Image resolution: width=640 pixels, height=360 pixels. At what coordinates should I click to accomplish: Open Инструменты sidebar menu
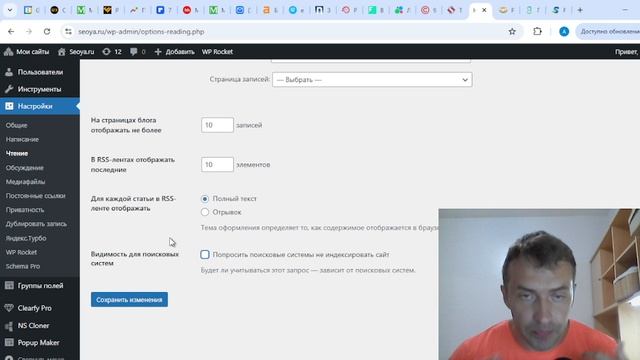click(40, 89)
